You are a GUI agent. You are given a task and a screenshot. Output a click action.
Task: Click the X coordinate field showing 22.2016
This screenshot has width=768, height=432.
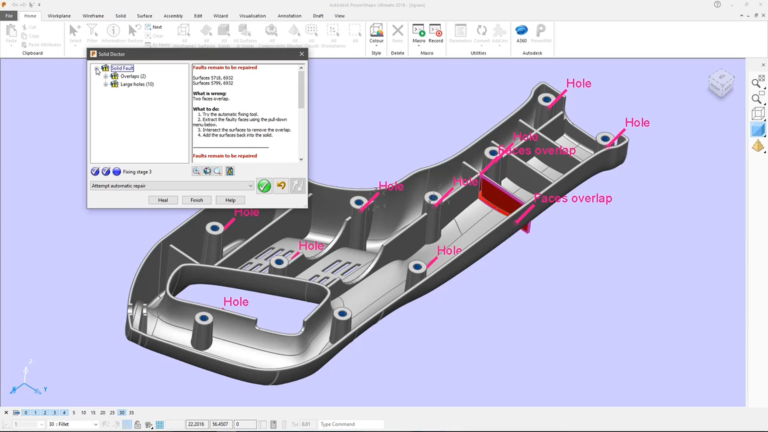tap(196, 424)
